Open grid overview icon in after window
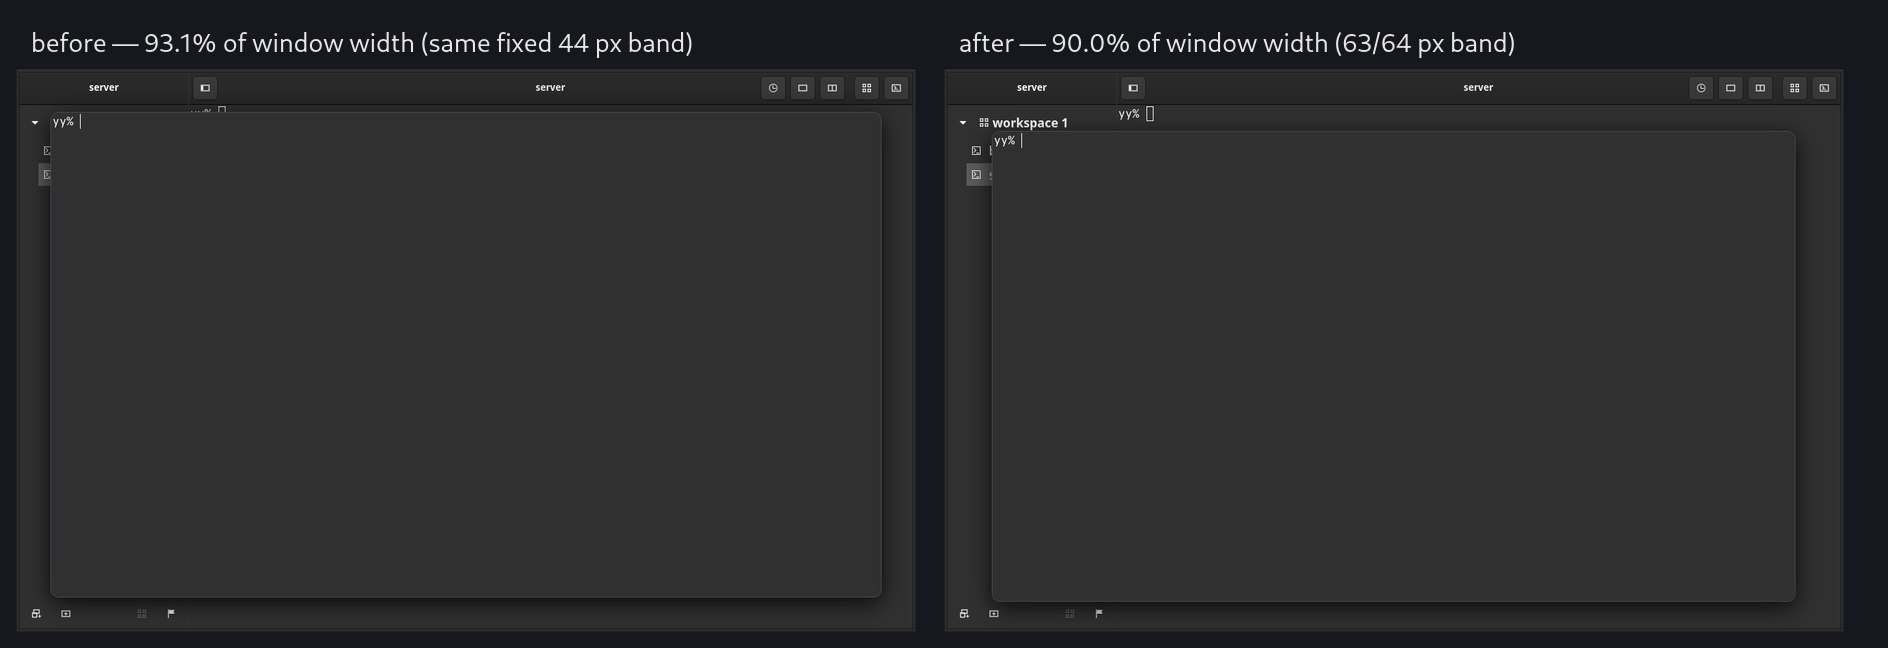Image resolution: width=1888 pixels, height=648 pixels. (1795, 88)
